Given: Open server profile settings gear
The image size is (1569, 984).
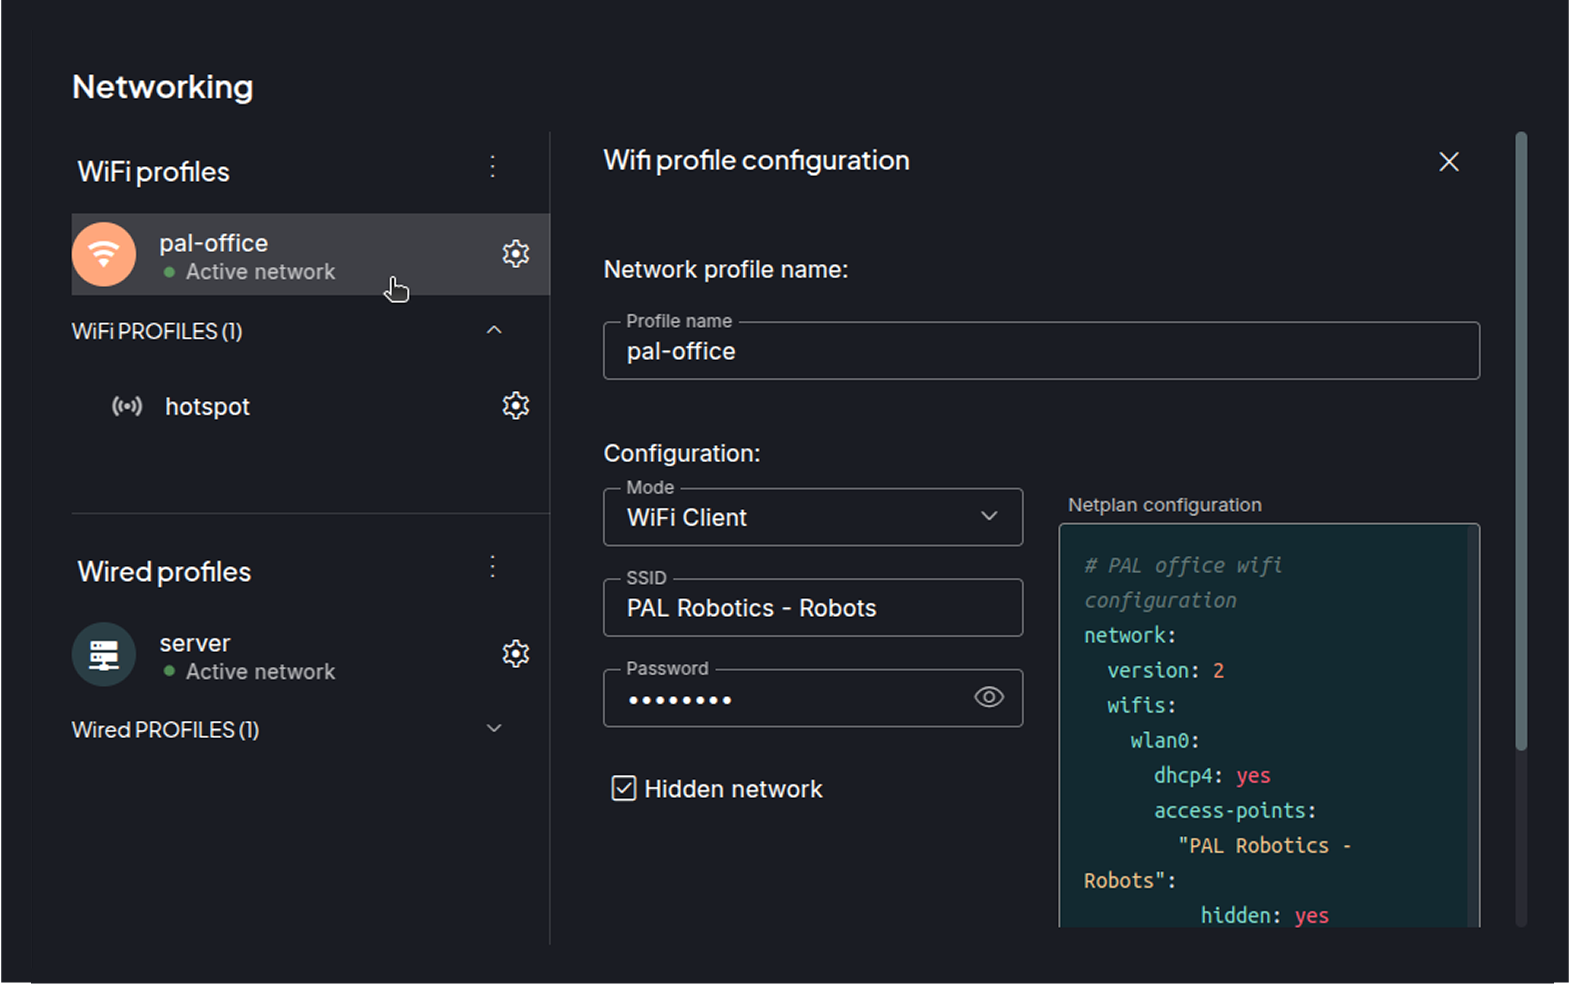Looking at the screenshot, I should click(515, 654).
